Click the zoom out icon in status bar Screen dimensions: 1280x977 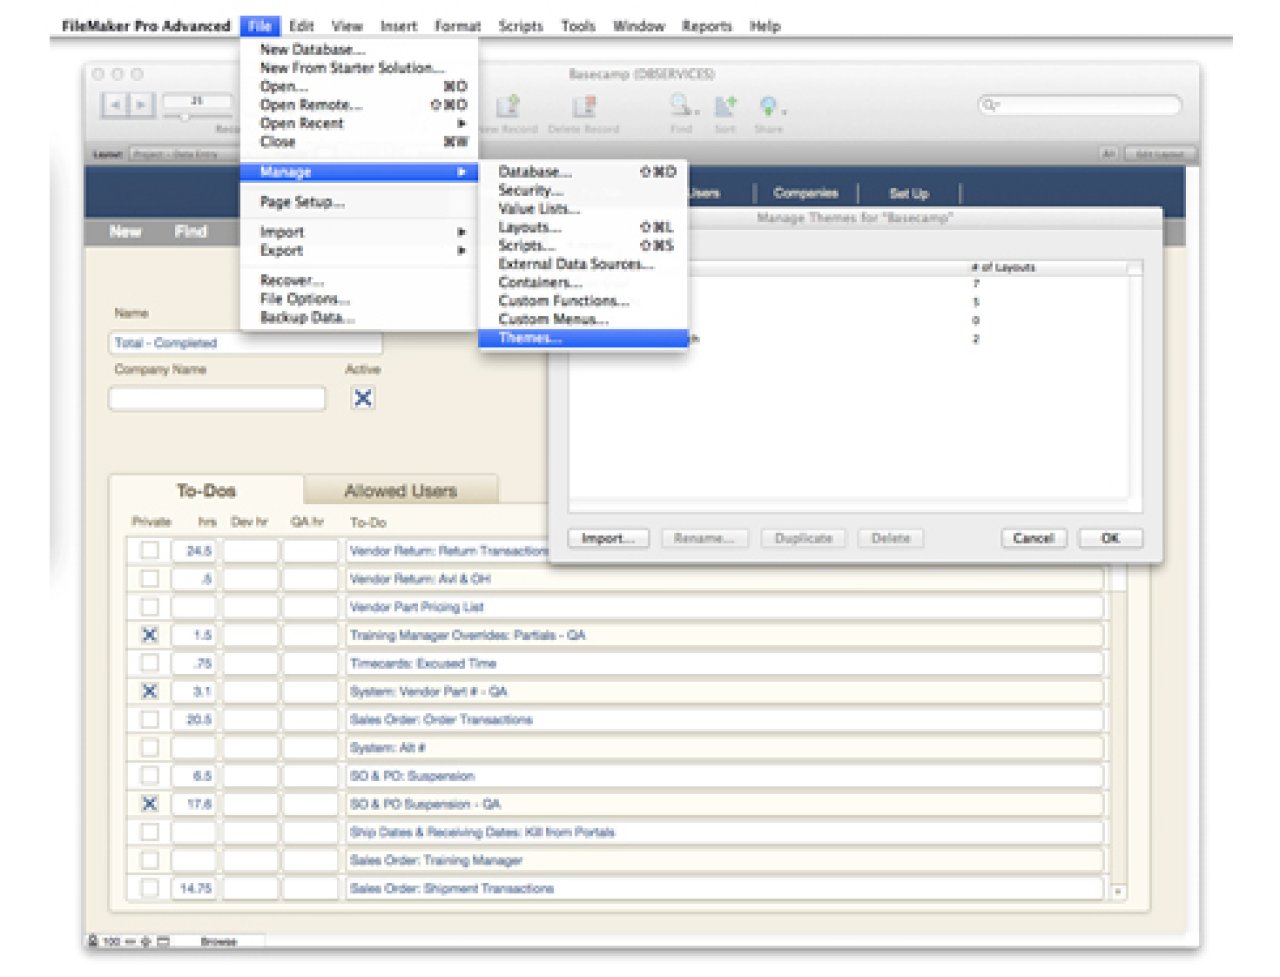click(131, 942)
